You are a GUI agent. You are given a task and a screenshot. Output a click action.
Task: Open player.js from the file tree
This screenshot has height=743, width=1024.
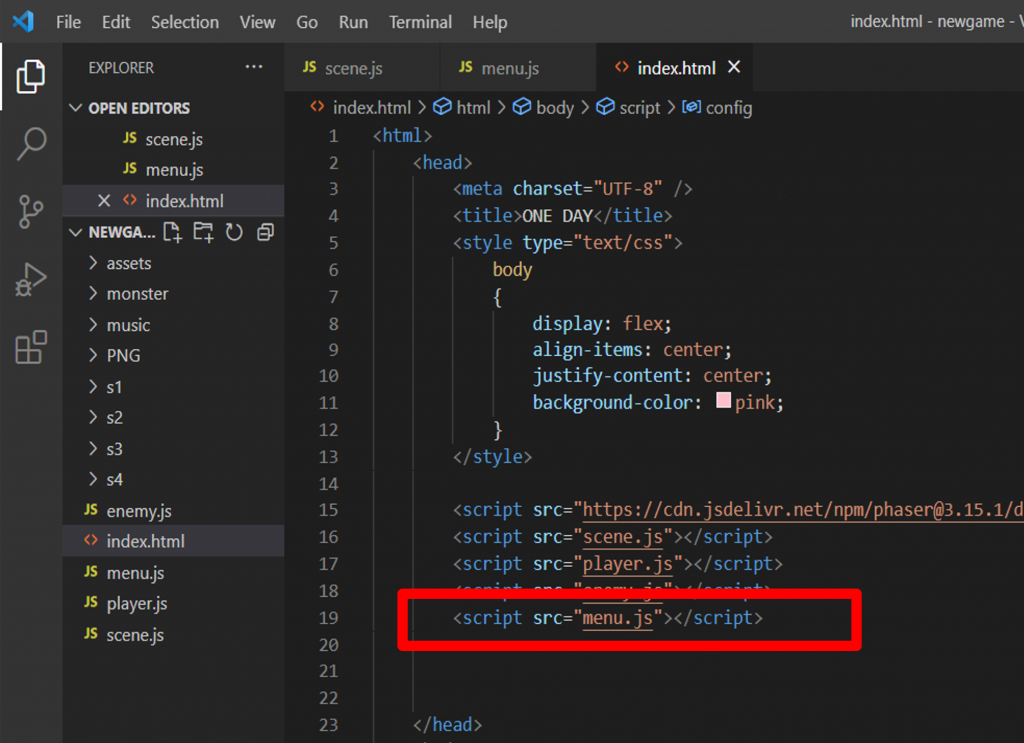point(174,603)
